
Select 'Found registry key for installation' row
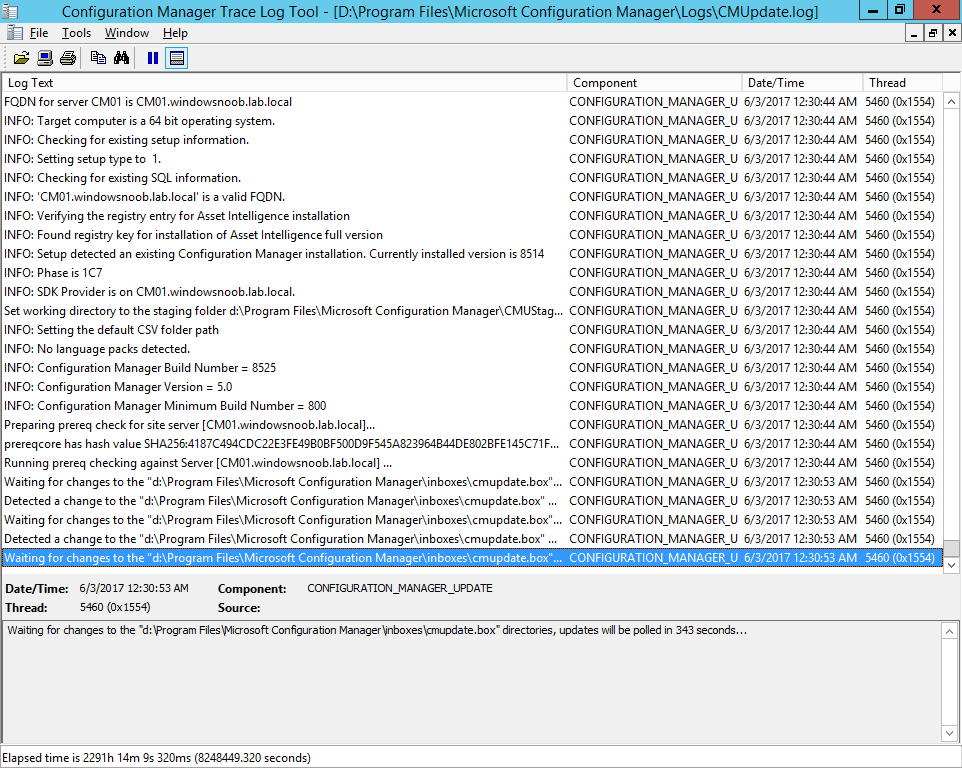[472, 235]
